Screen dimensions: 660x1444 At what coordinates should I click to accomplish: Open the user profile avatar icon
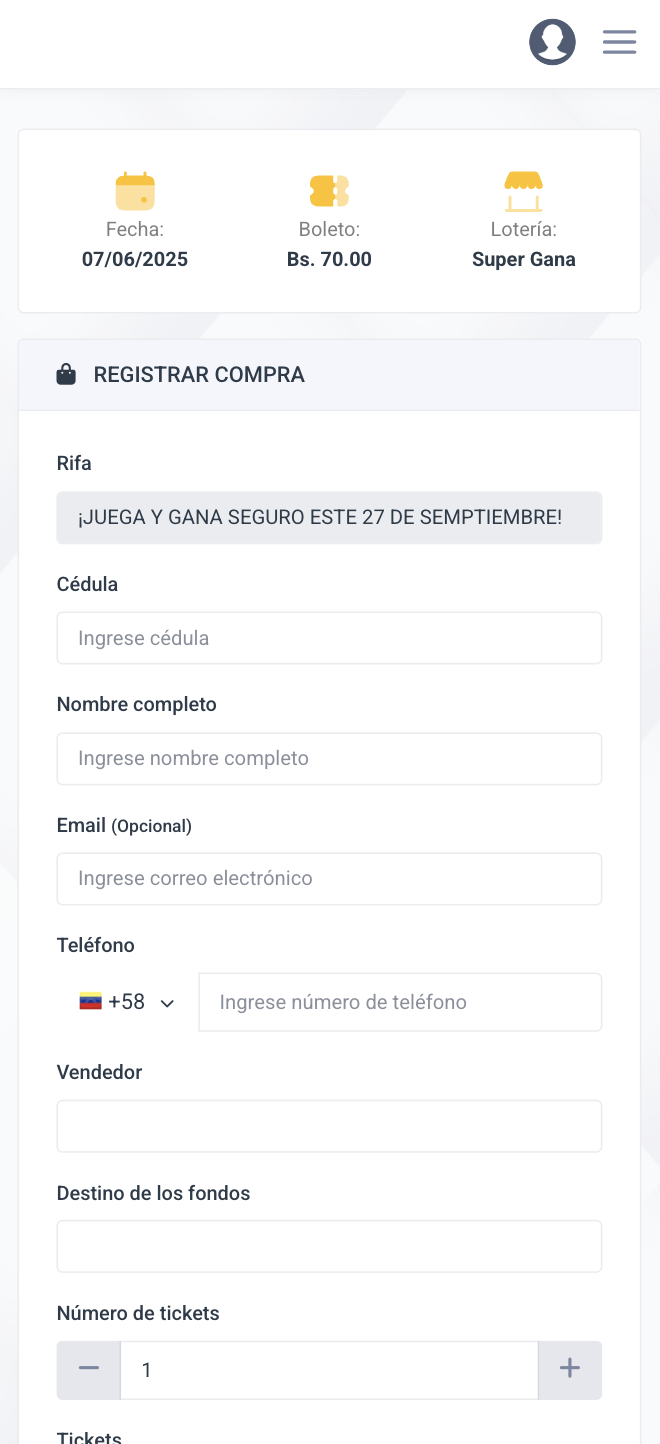click(552, 42)
